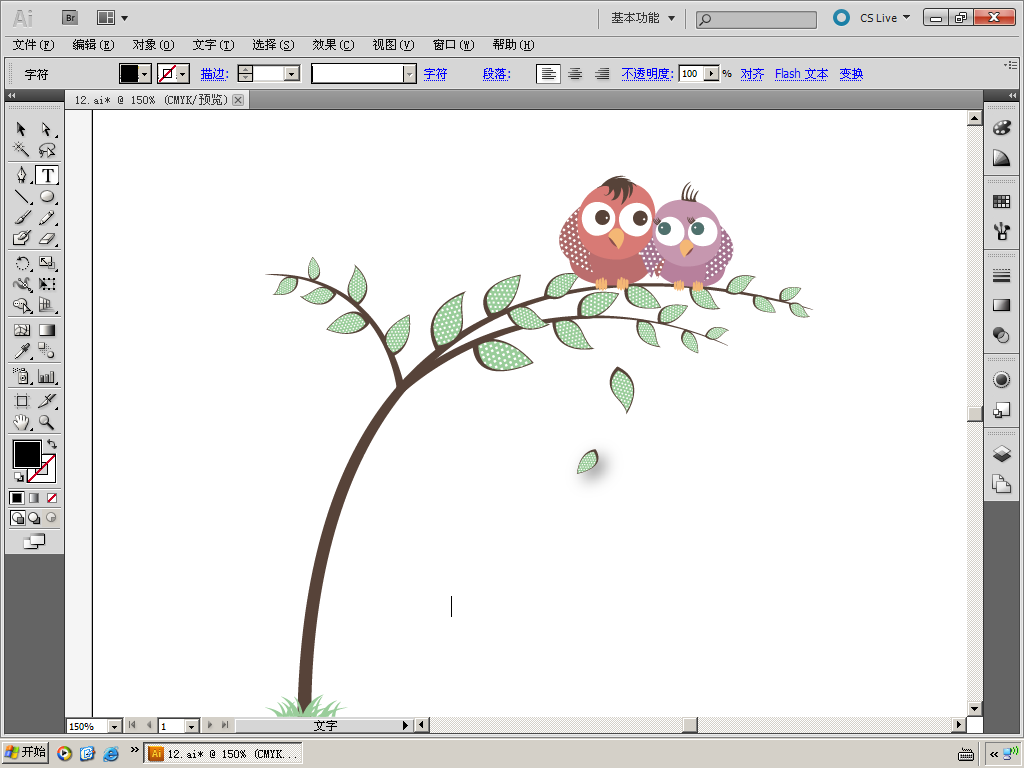Activate the Eyedropper tool

pyautogui.click(x=21, y=351)
